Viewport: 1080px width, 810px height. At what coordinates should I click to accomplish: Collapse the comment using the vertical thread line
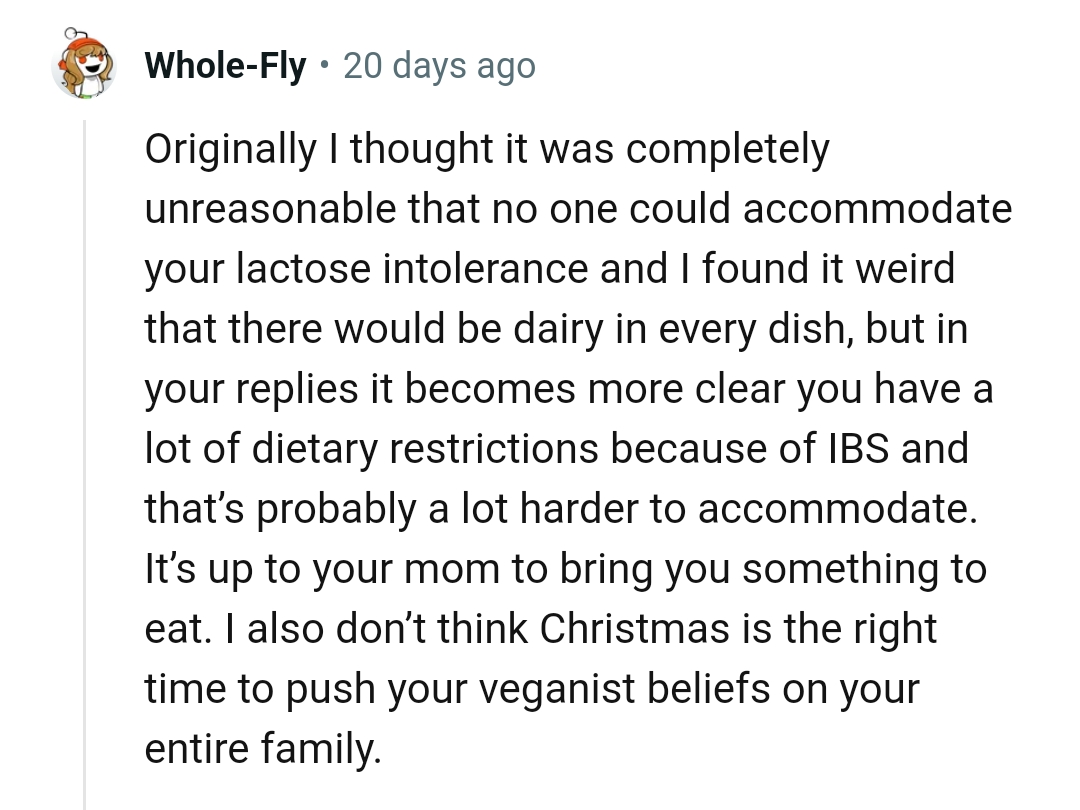[85, 460]
